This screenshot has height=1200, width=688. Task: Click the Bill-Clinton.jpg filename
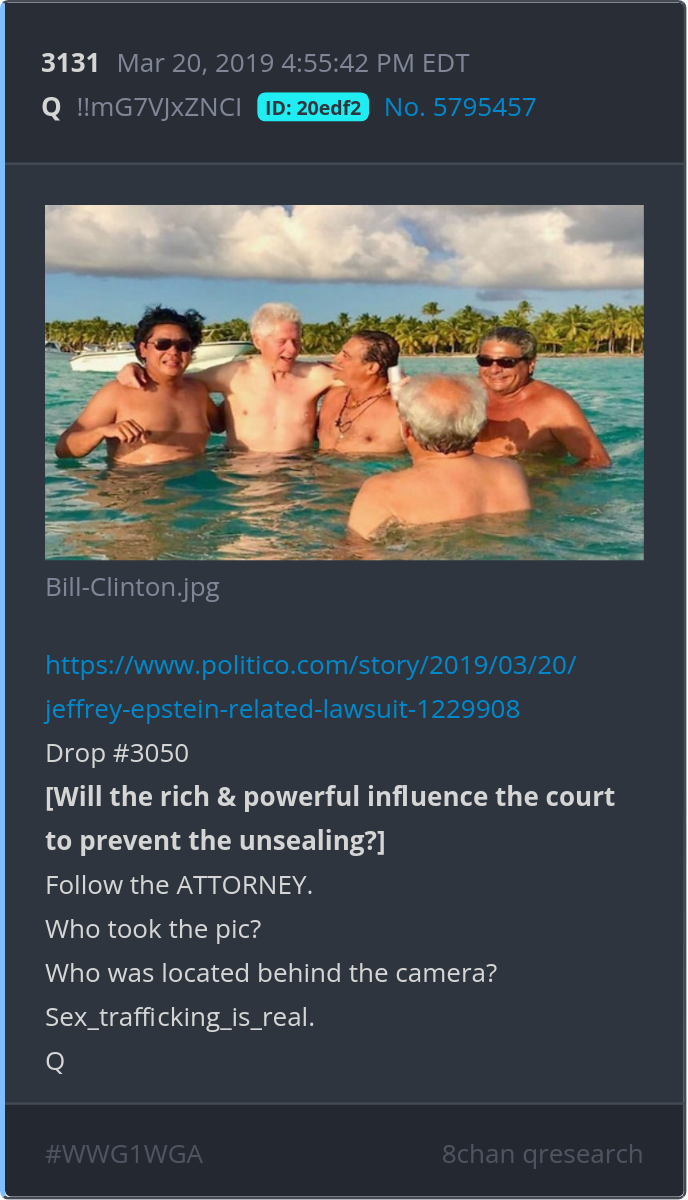tap(132, 587)
